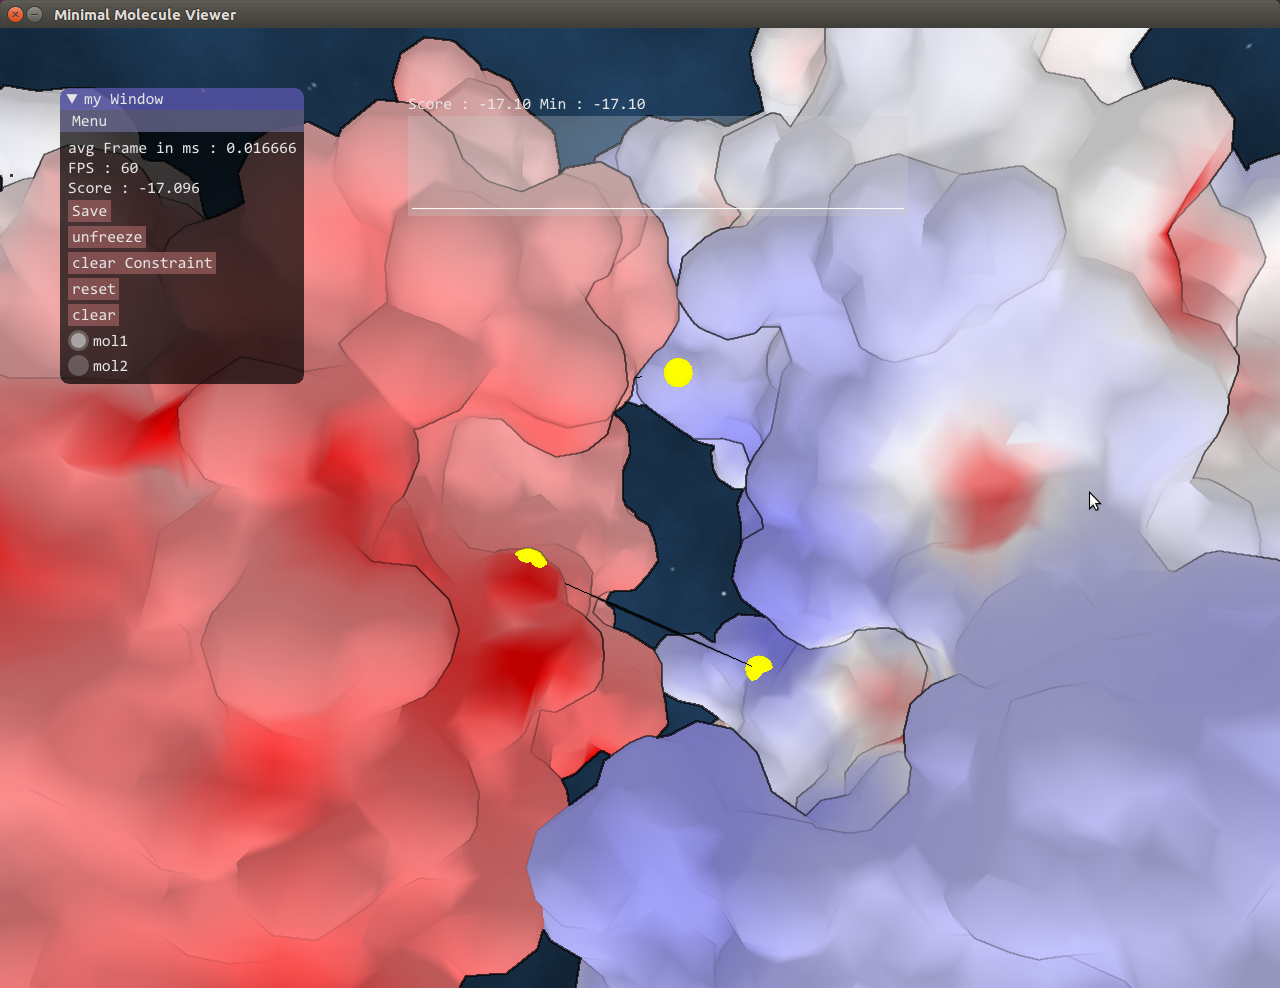Click the 'avg Frame in ms : 0.016666' text
Image resolution: width=1280 pixels, height=988 pixels.
click(182, 148)
